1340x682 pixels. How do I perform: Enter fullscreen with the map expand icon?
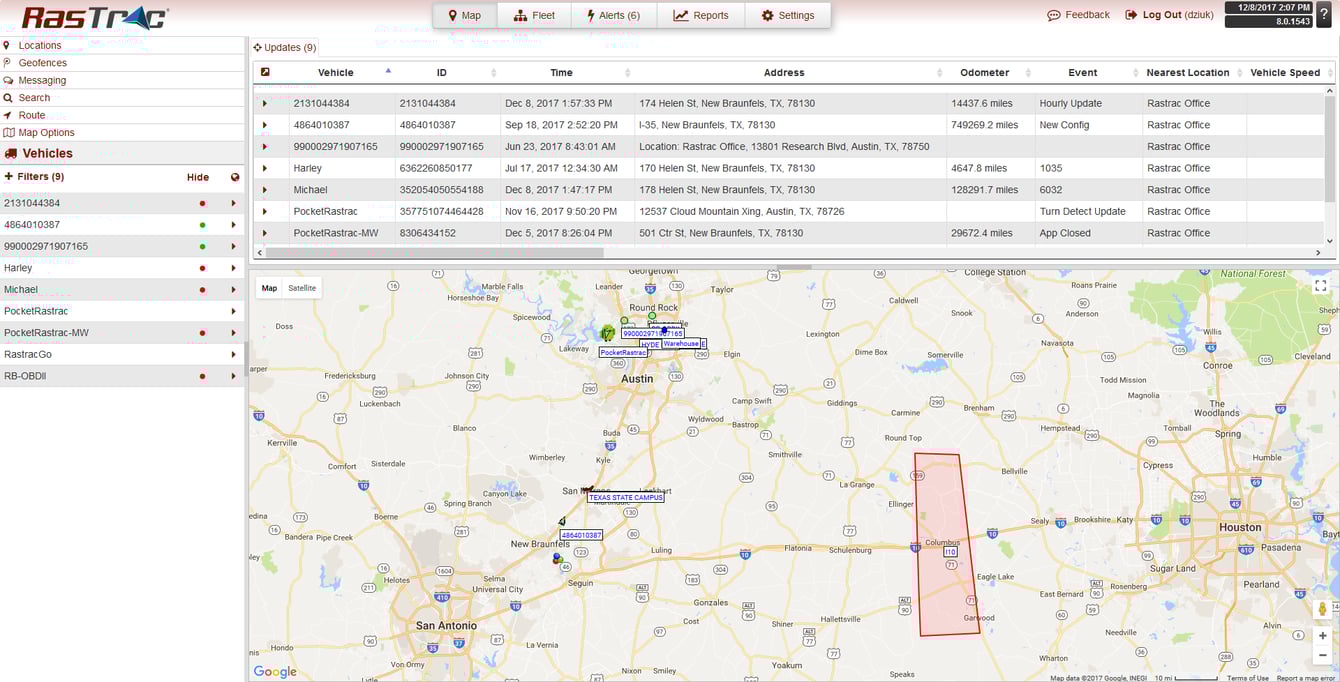point(1321,285)
